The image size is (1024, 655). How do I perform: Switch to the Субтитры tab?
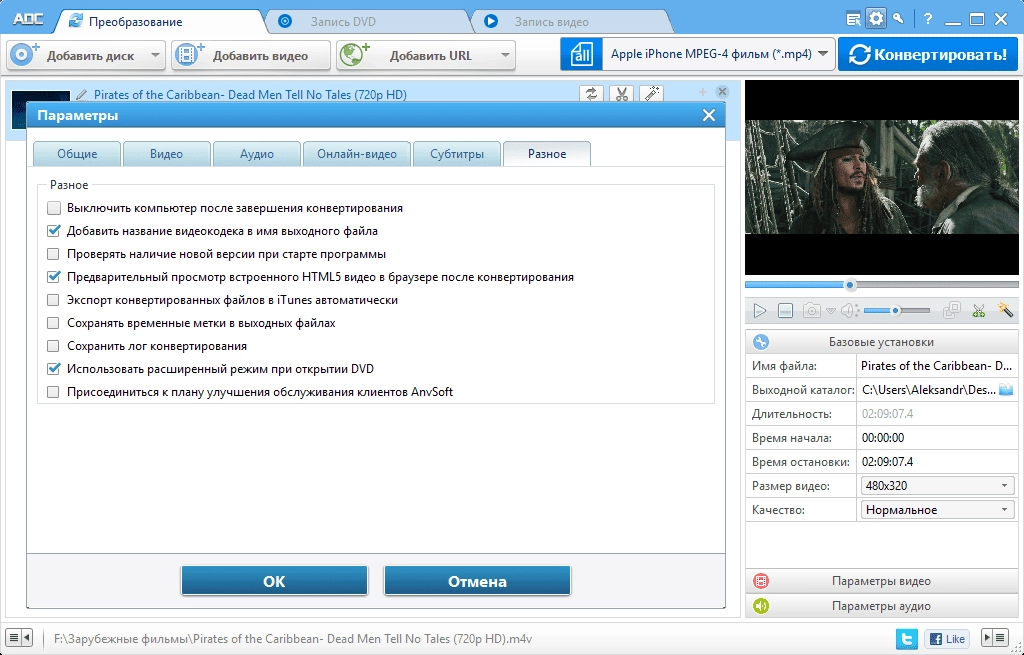tap(457, 154)
